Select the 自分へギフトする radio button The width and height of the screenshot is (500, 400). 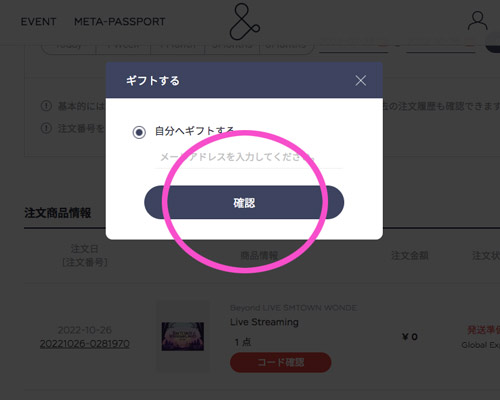coord(139,132)
